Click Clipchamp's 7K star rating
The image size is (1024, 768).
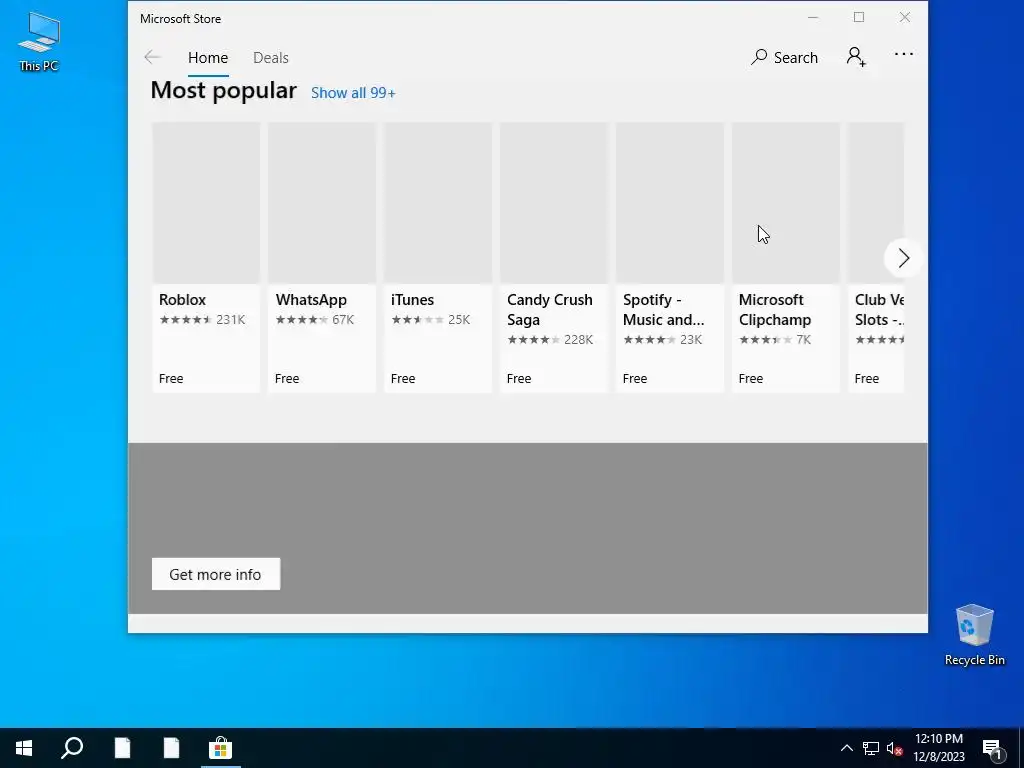[x=775, y=340]
